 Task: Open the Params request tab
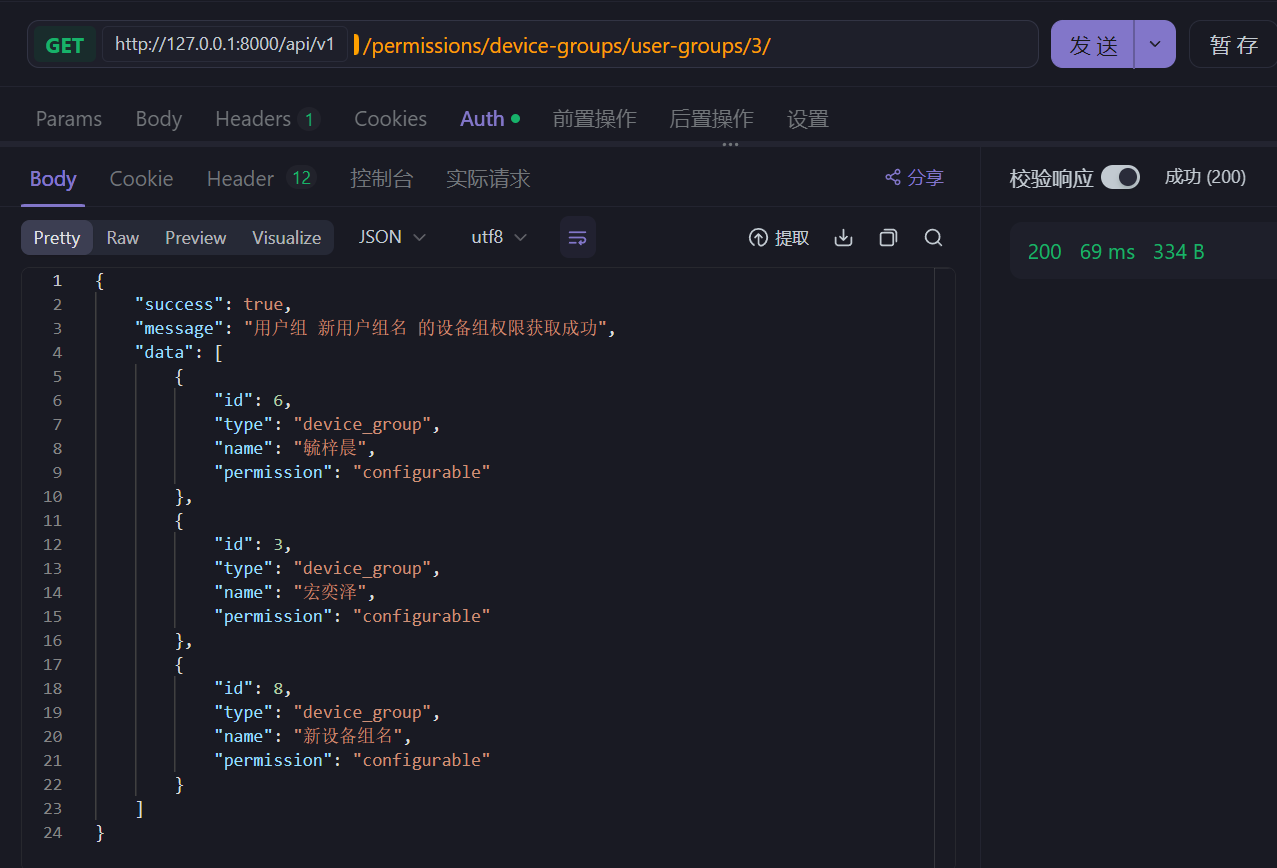tap(69, 118)
